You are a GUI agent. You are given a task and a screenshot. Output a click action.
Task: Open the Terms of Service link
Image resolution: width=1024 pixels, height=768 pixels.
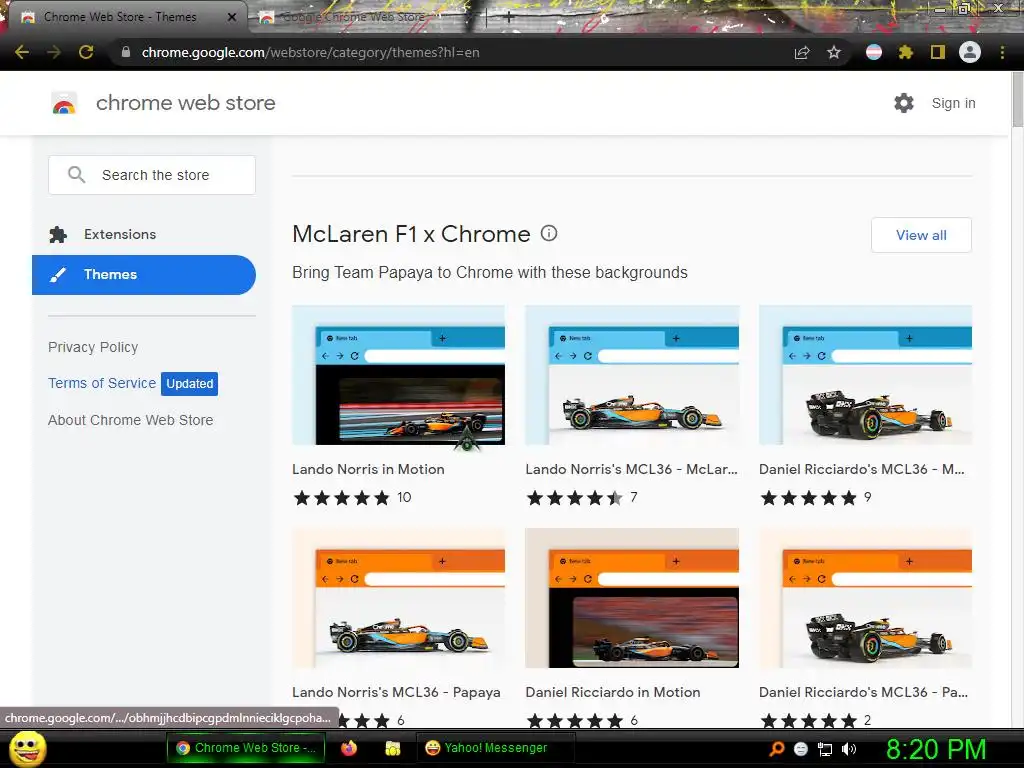point(102,383)
